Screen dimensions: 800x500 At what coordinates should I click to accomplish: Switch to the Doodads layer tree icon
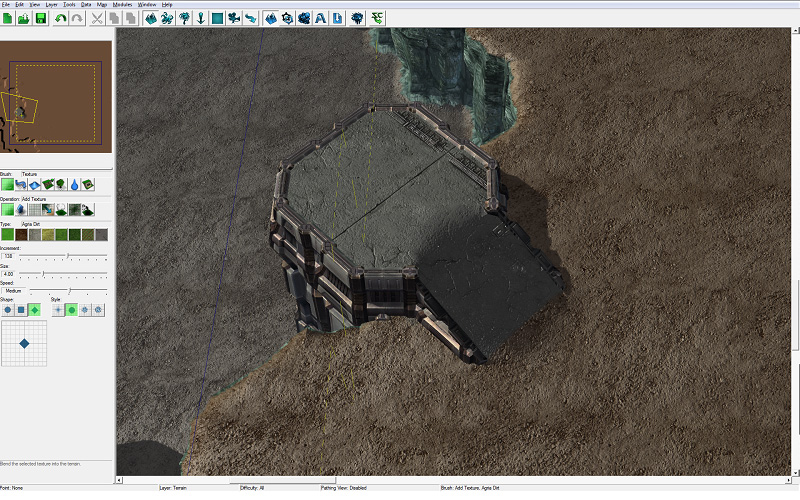coord(184,19)
